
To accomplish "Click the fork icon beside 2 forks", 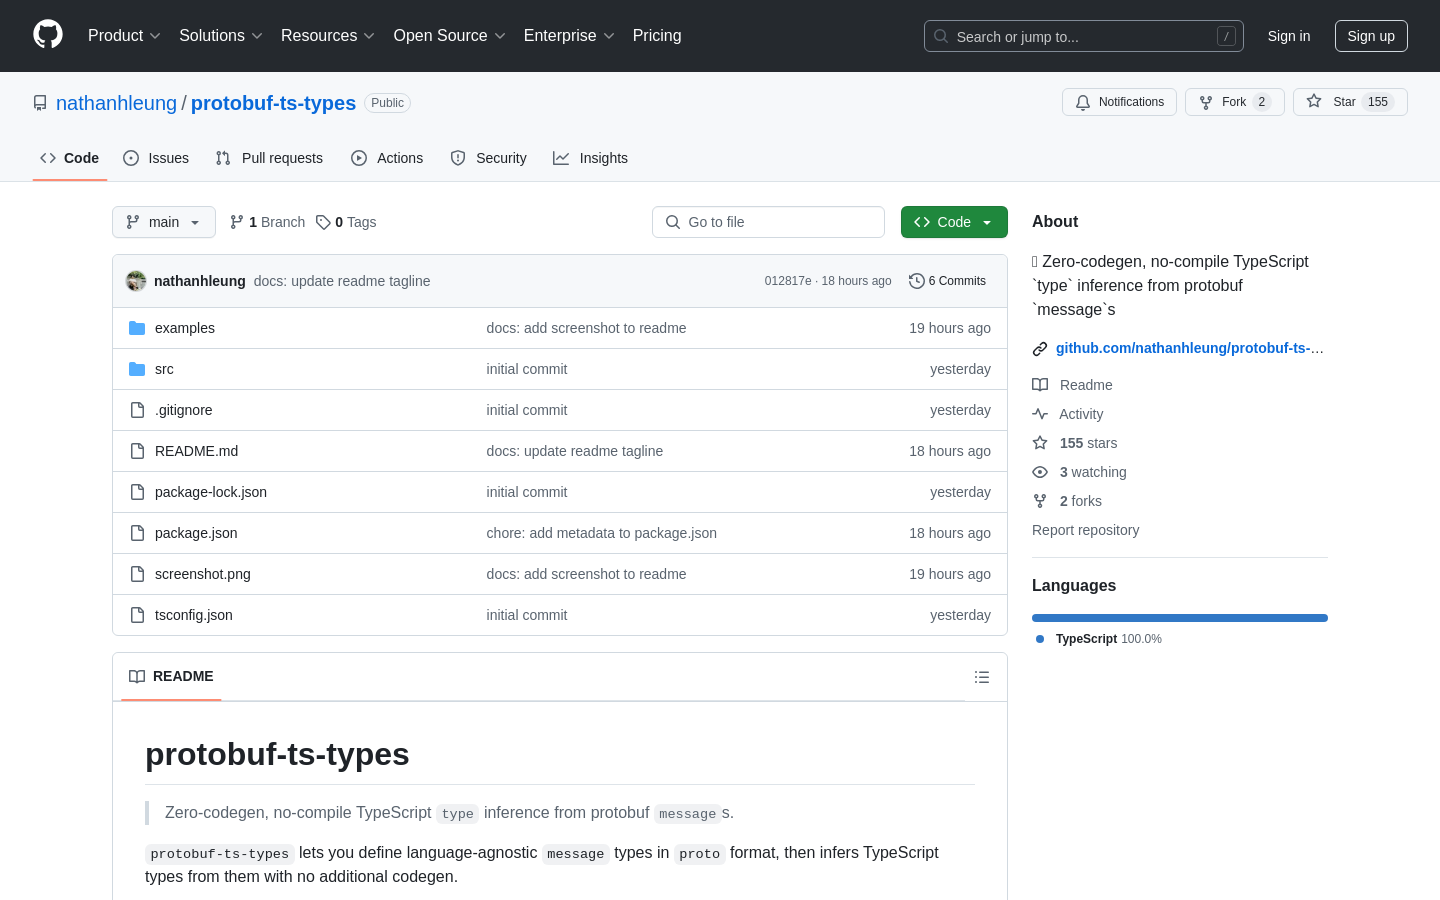I will click(x=1040, y=501).
